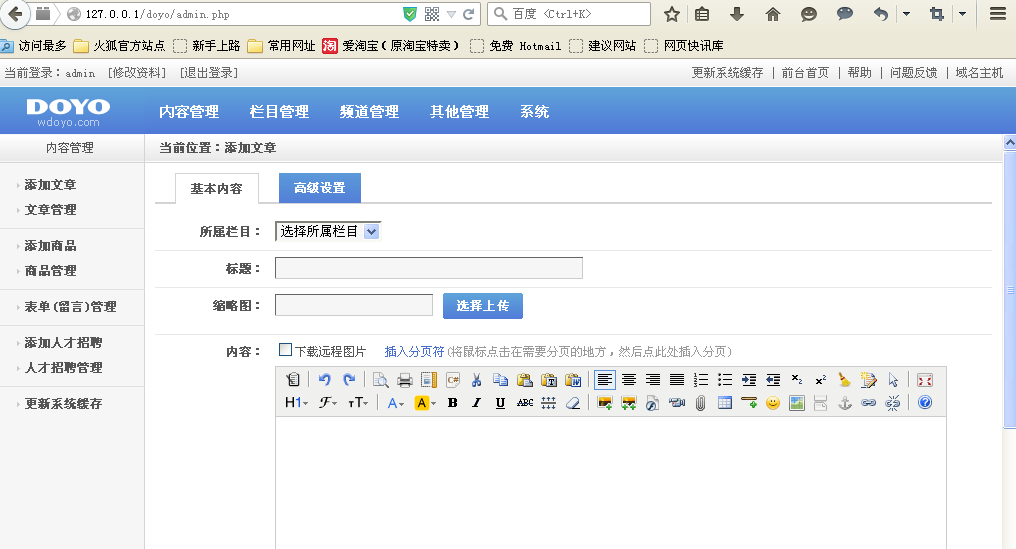Click the Insert anchor icon
The height and width of the screenshot is (549, 1016).
(x=844, y=403)
